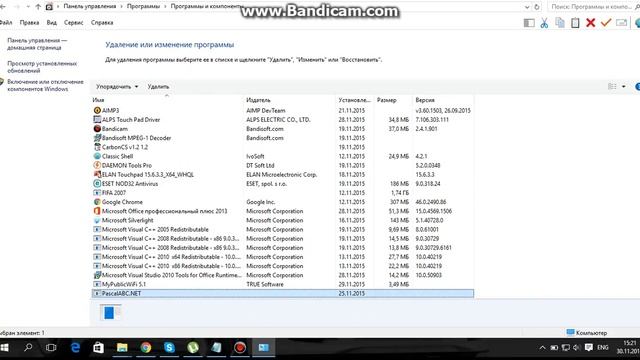Click the Microsoft Office 2013 icon
The image size is (640, 360).
(x=97, y=211)
